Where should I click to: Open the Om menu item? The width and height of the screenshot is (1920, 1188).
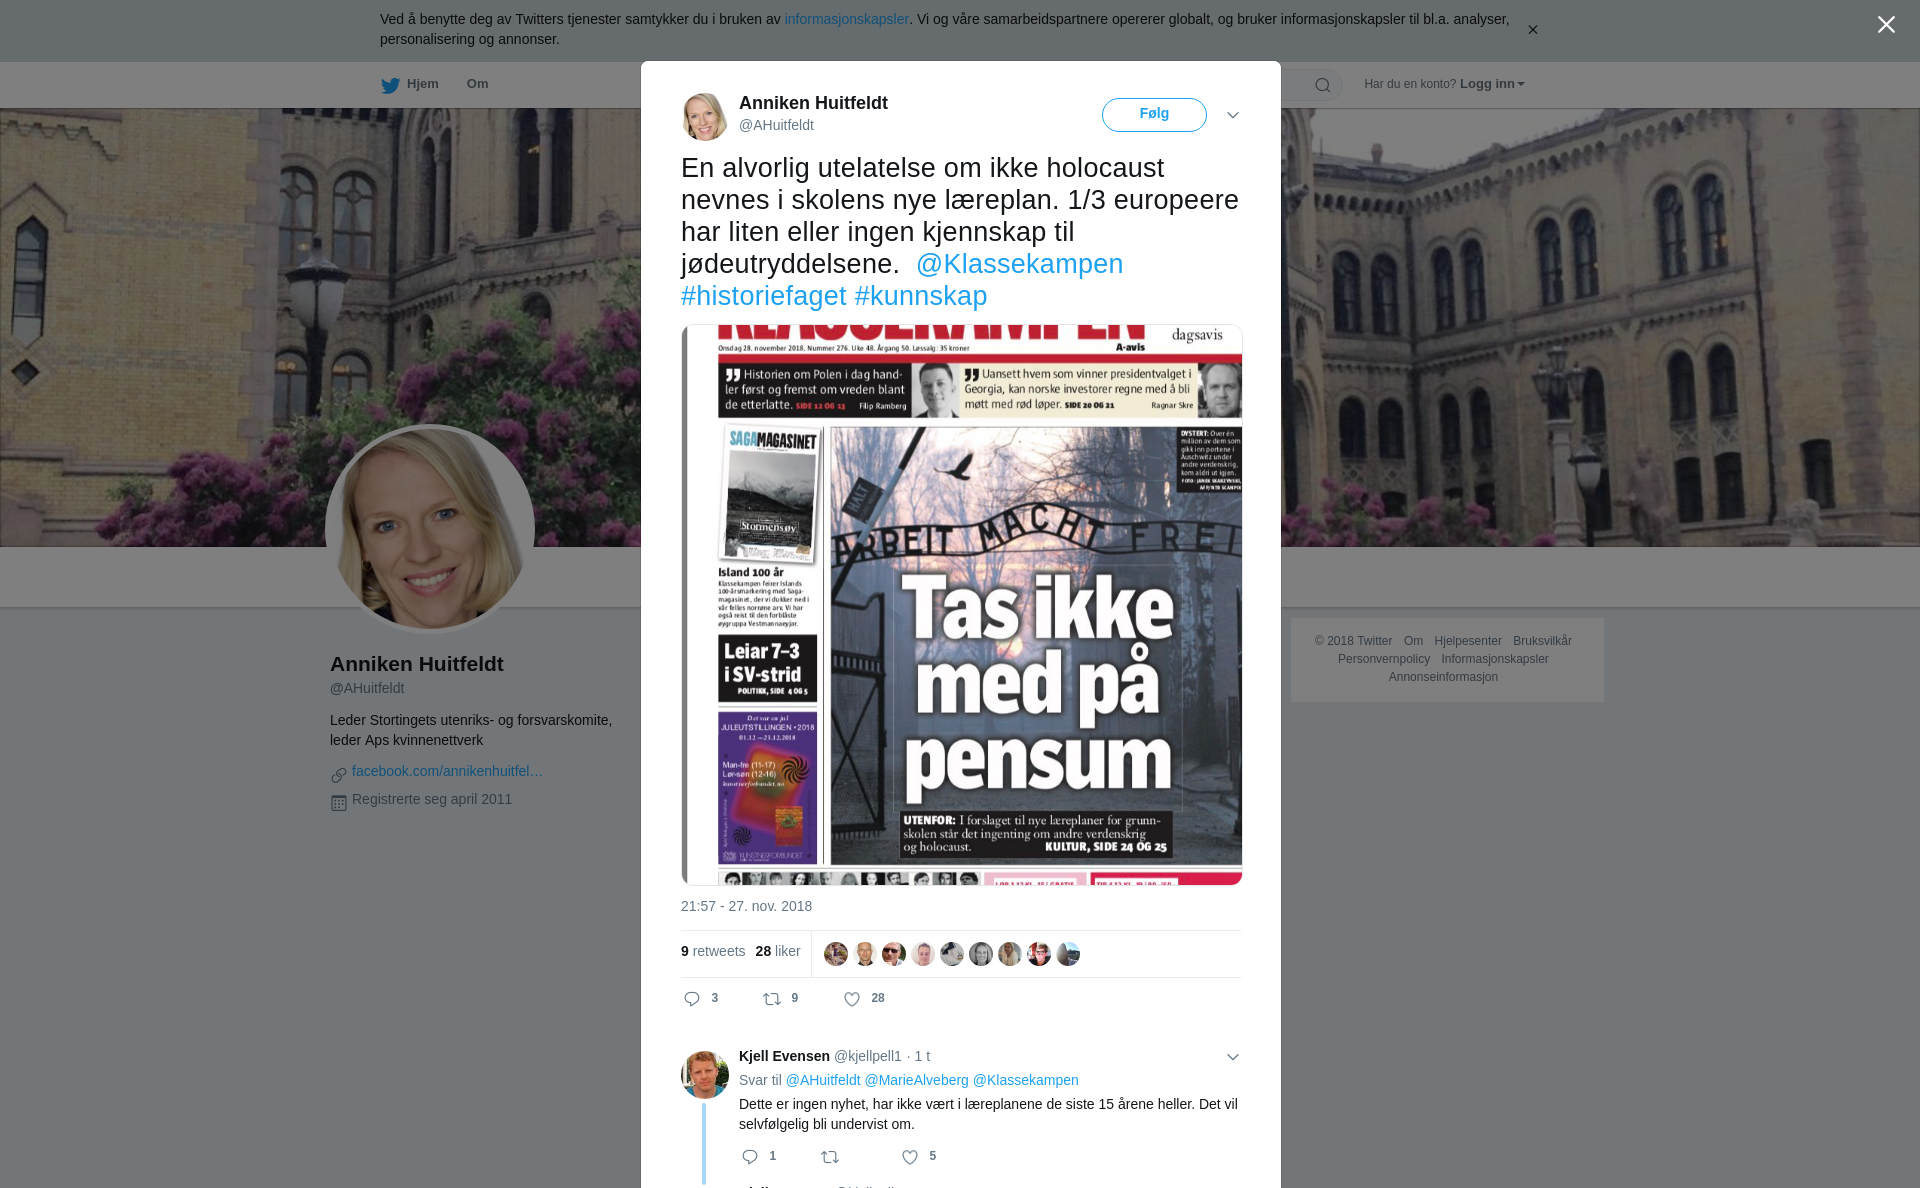477,84
